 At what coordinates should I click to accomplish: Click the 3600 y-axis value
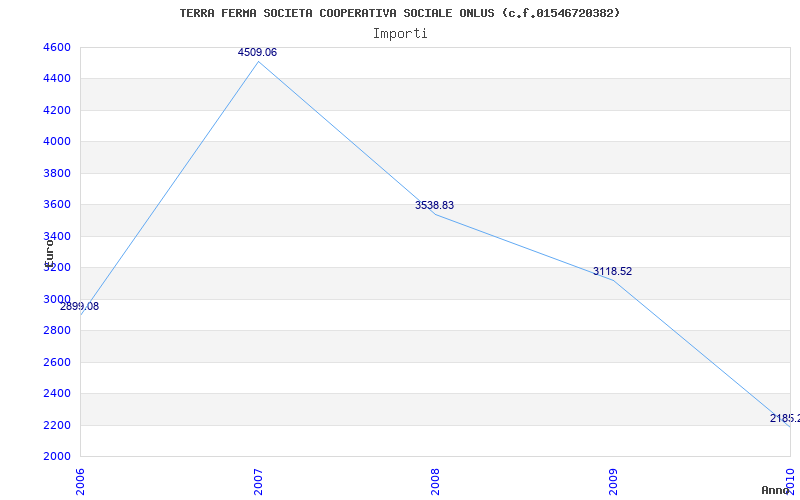click(55, 205)
